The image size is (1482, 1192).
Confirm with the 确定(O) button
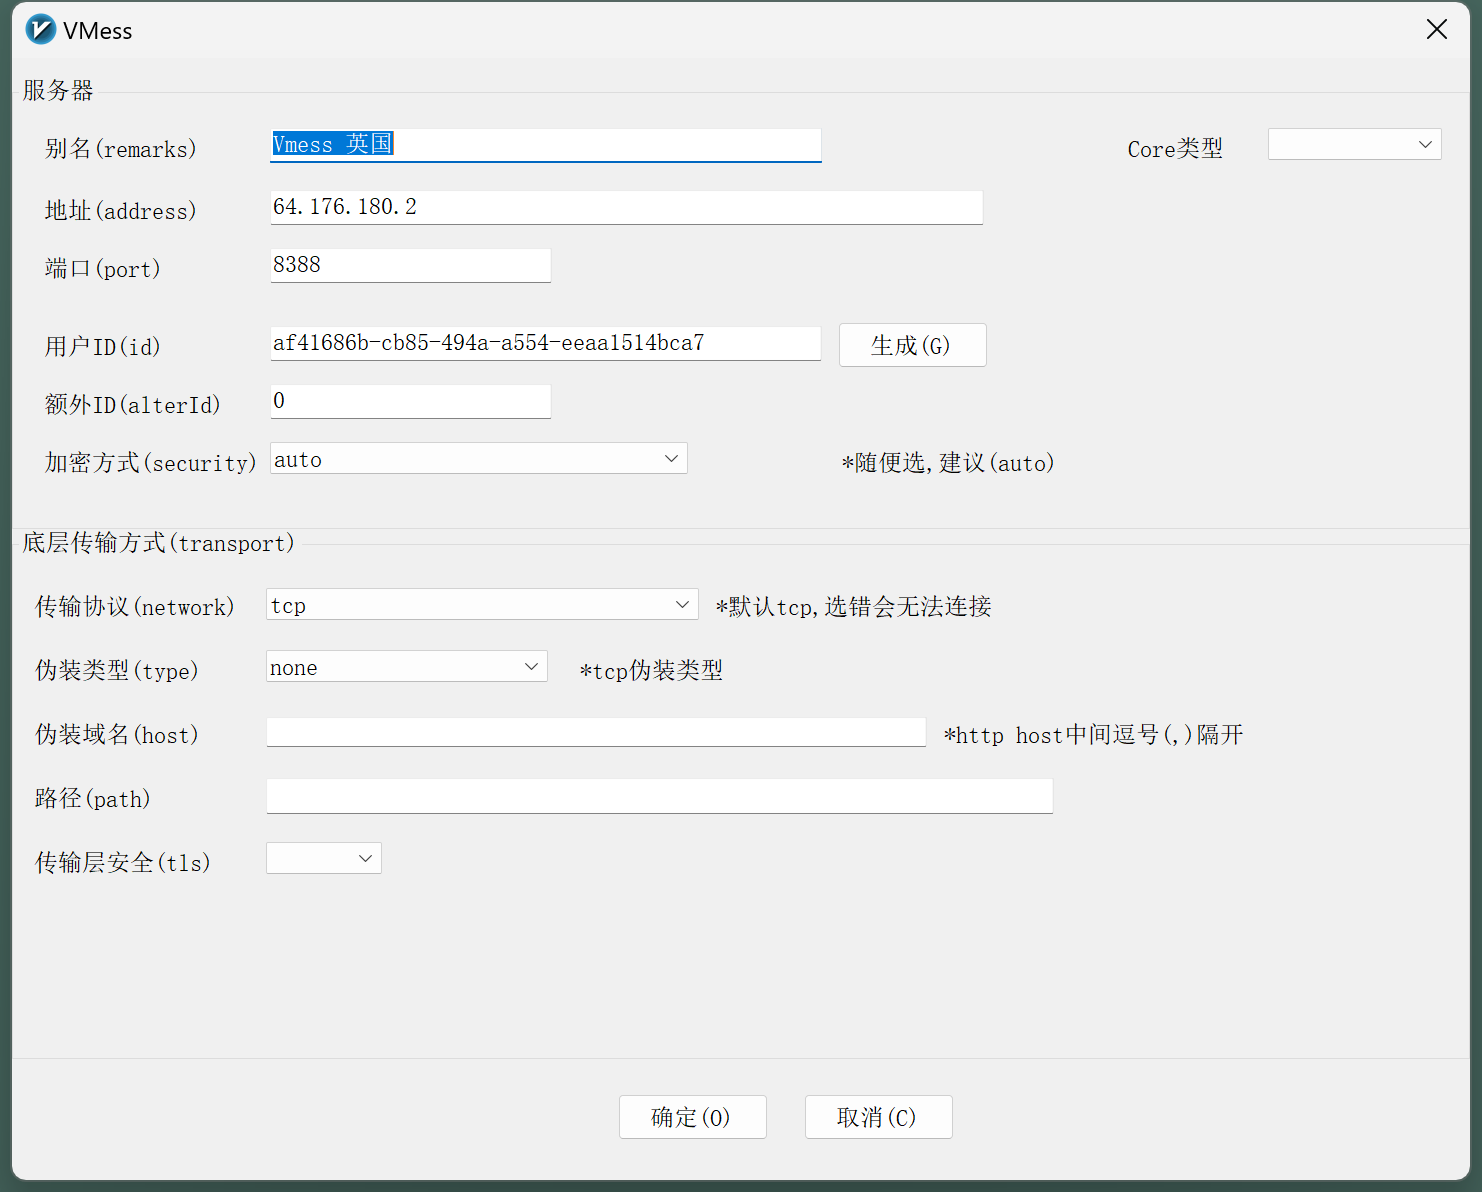[692, 1117]
